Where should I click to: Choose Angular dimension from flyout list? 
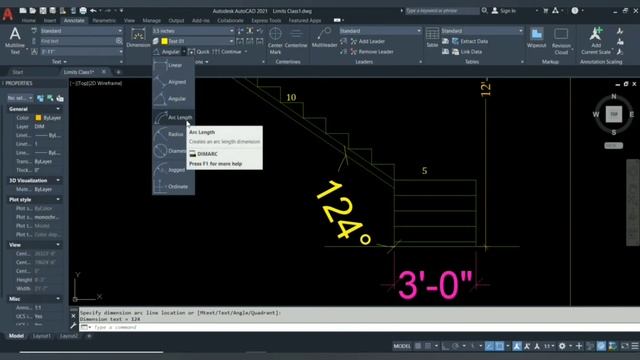[173, 99]
